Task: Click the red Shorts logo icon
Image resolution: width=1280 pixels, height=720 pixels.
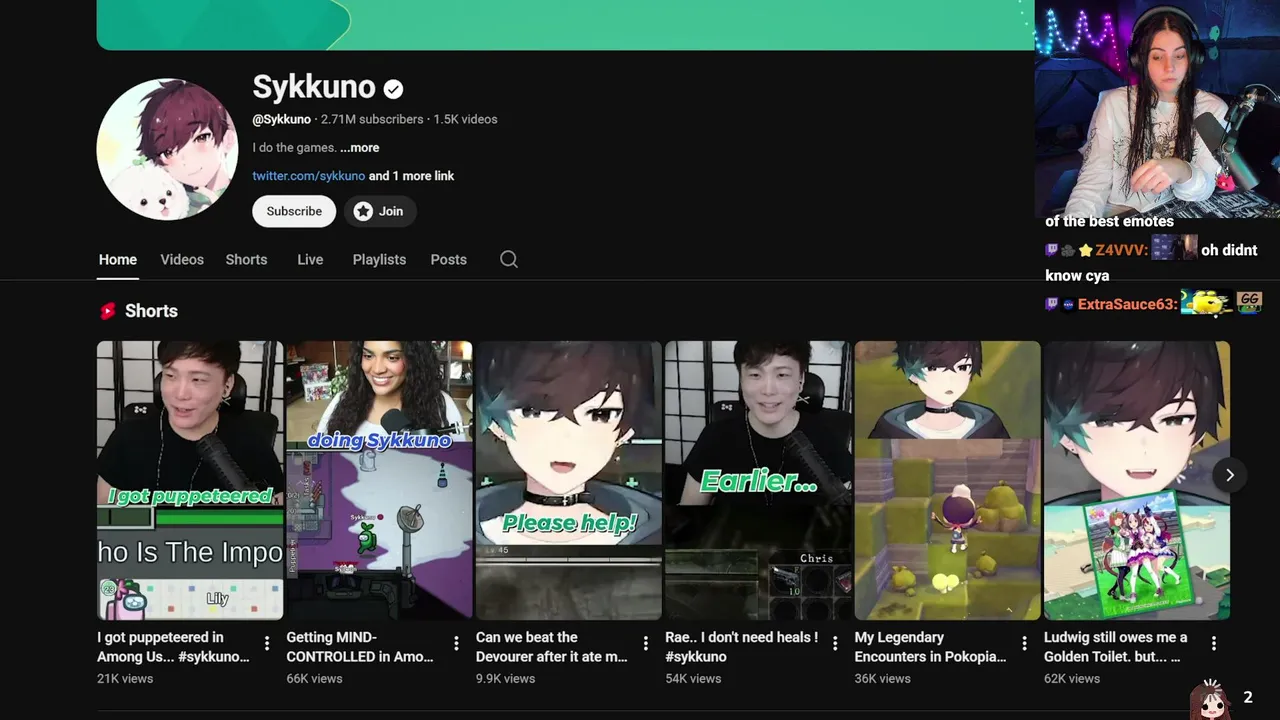Action: point(108,311)
